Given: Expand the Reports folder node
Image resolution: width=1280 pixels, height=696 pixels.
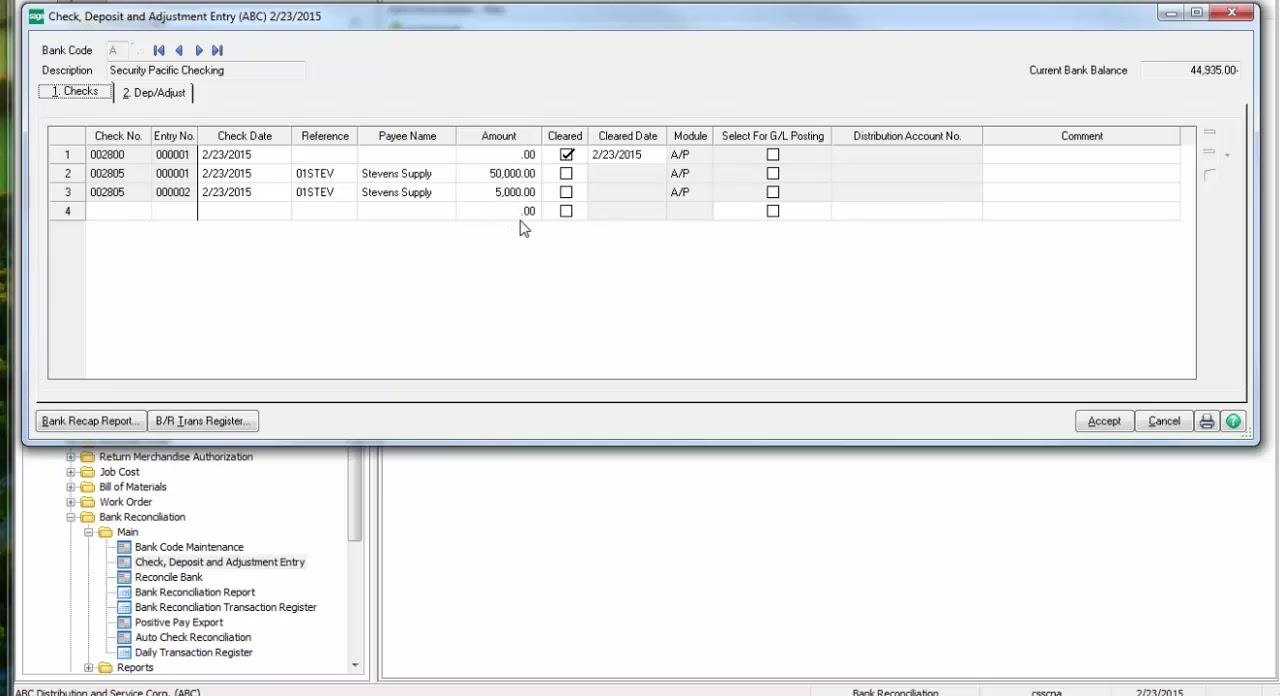Looking at the screenshot, I should (x=89, y=667).
